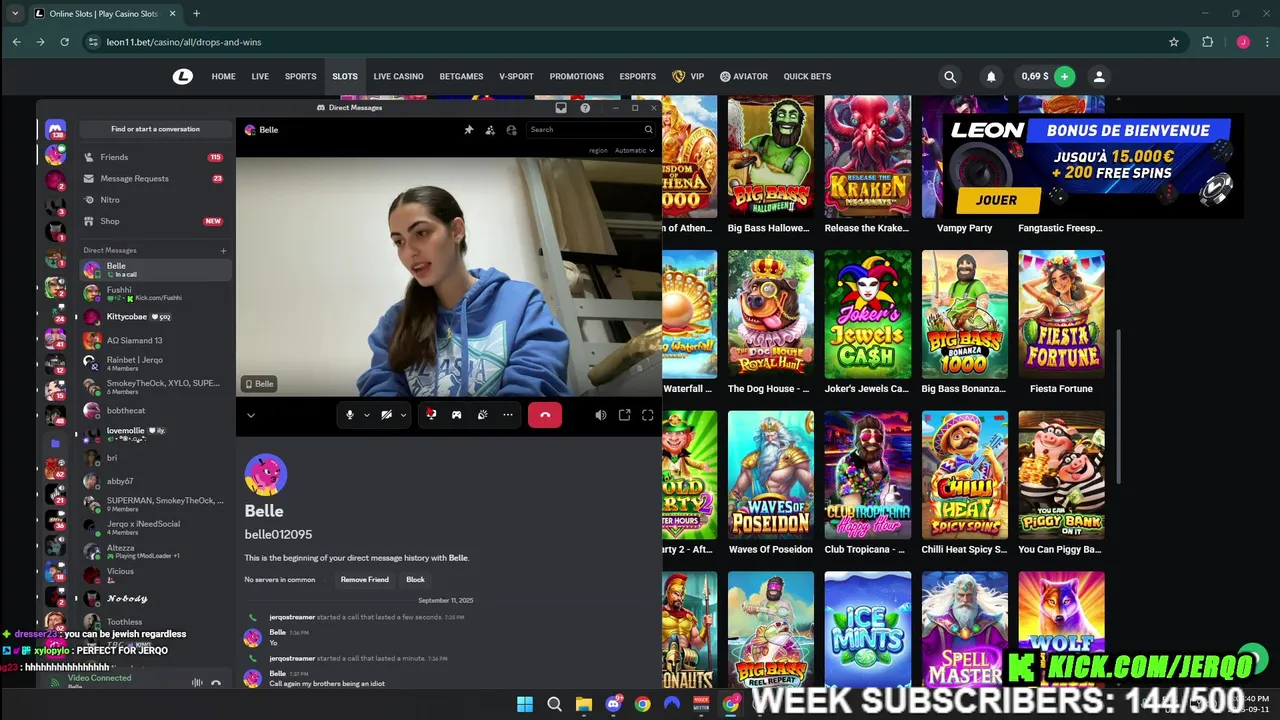Open File Explorer from taskbar
The image size is (1280, 720).
pos(584,704)
